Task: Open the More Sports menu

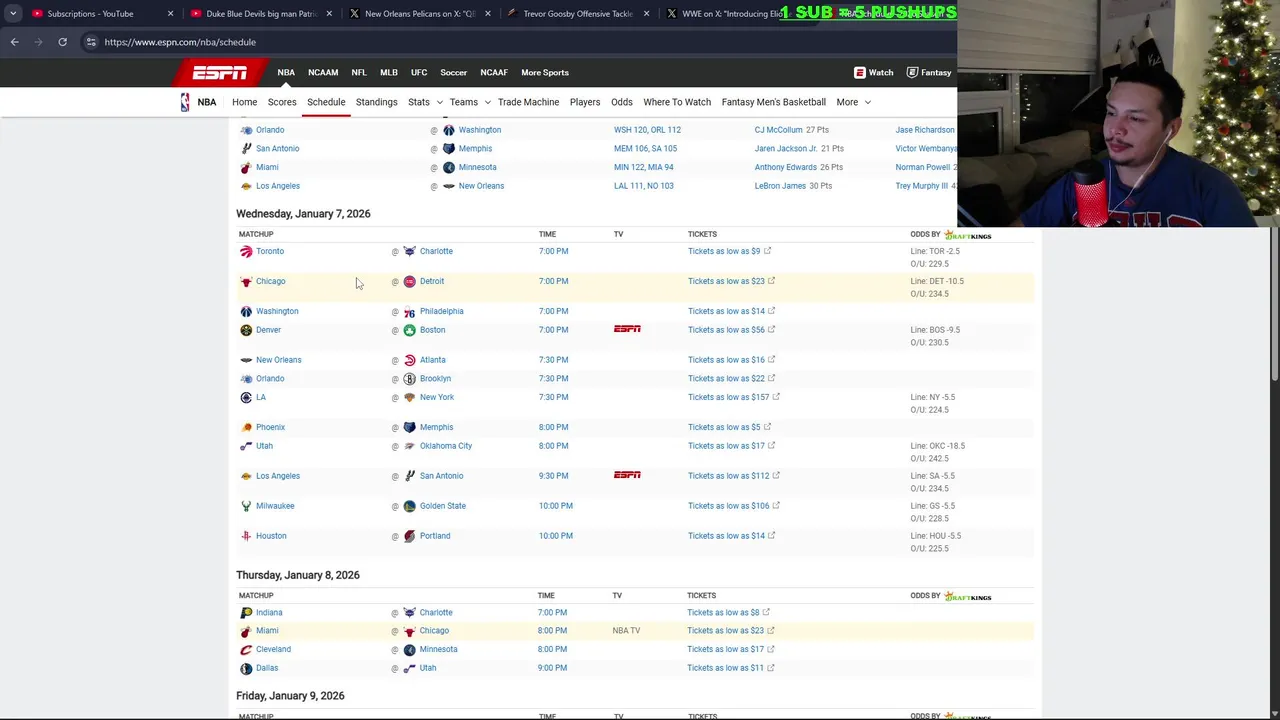Action: coord(545,72)
